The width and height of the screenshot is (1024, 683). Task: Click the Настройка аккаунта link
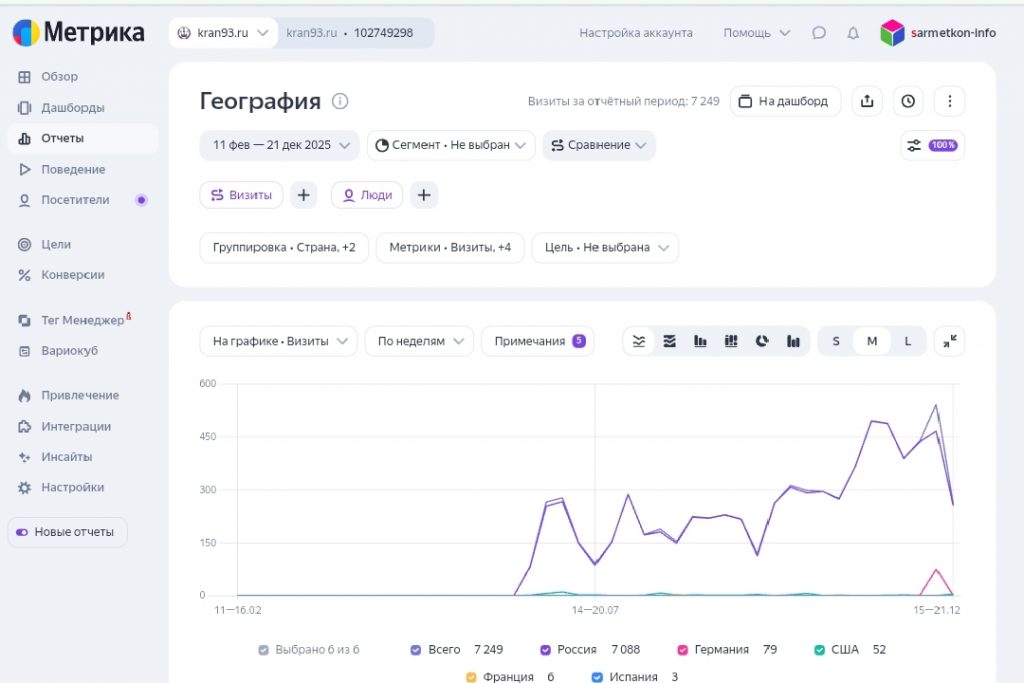(635, 33)
